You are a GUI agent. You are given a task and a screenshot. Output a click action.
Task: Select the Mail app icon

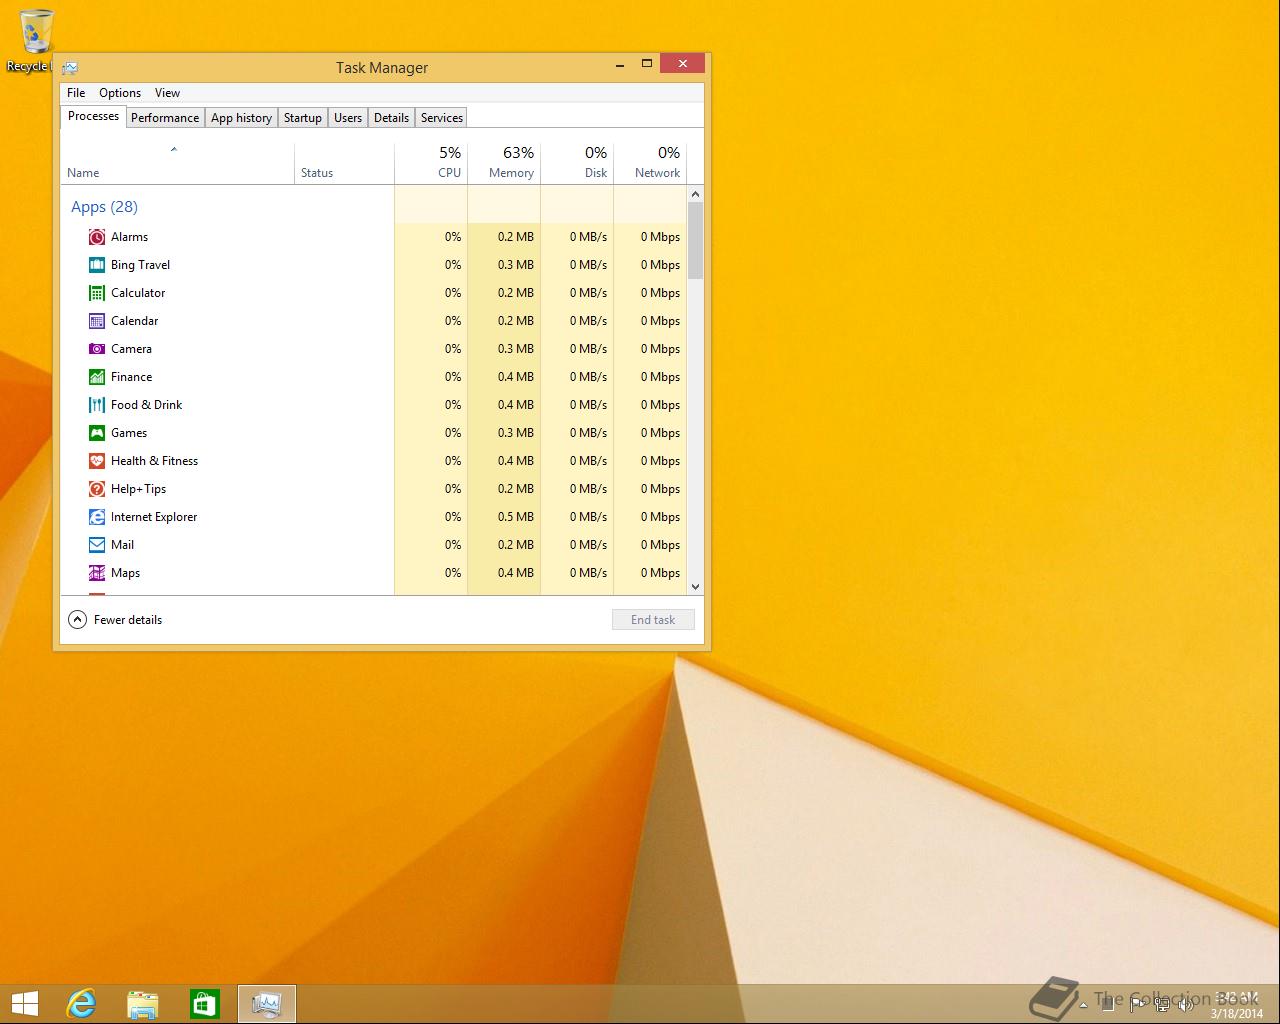[x=97, y=545]
